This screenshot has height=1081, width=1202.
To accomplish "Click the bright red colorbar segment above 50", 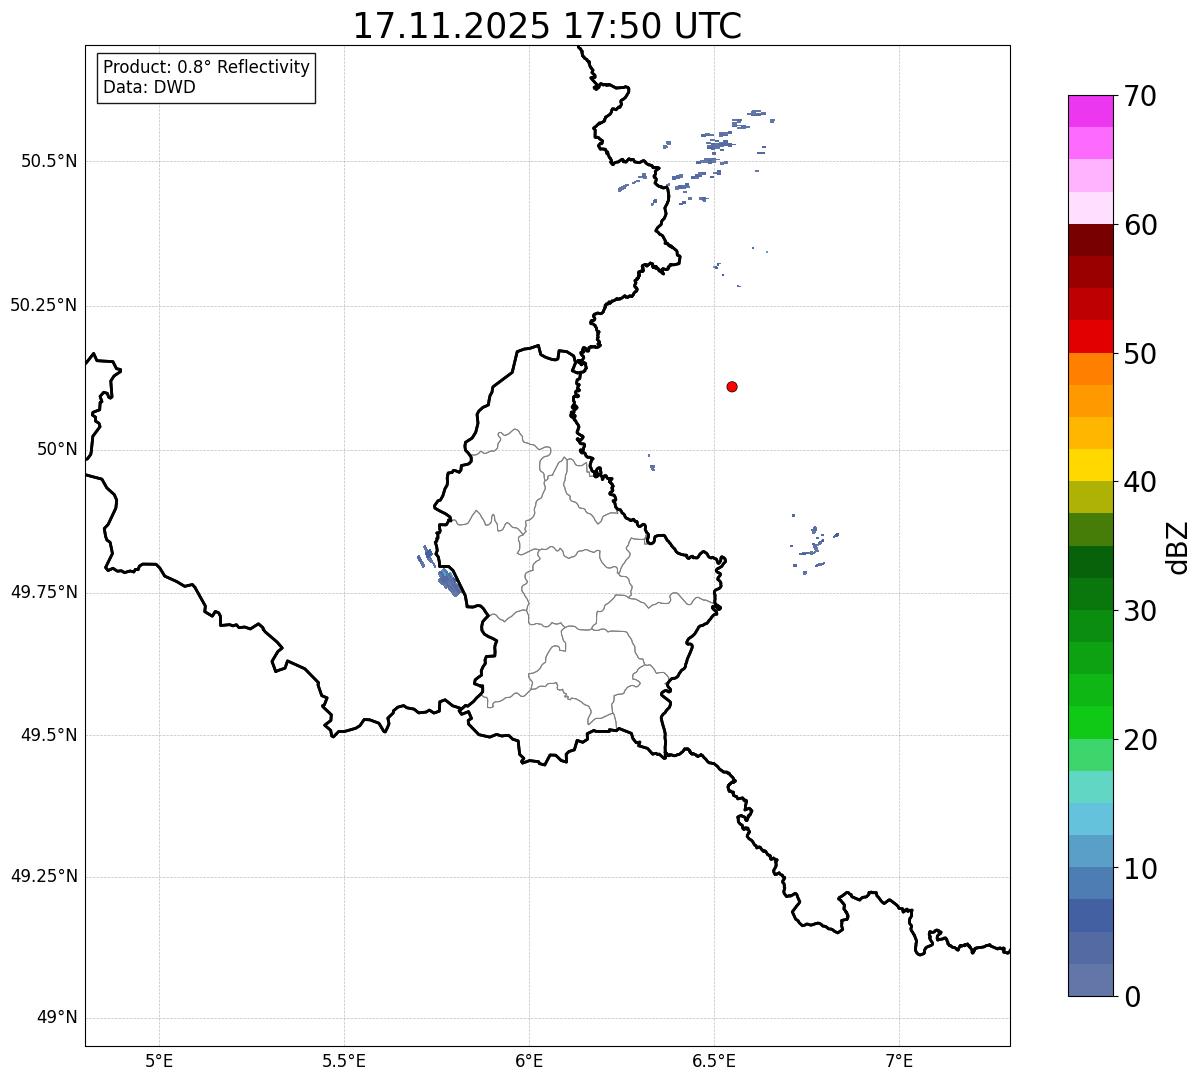I will 1090,336.
